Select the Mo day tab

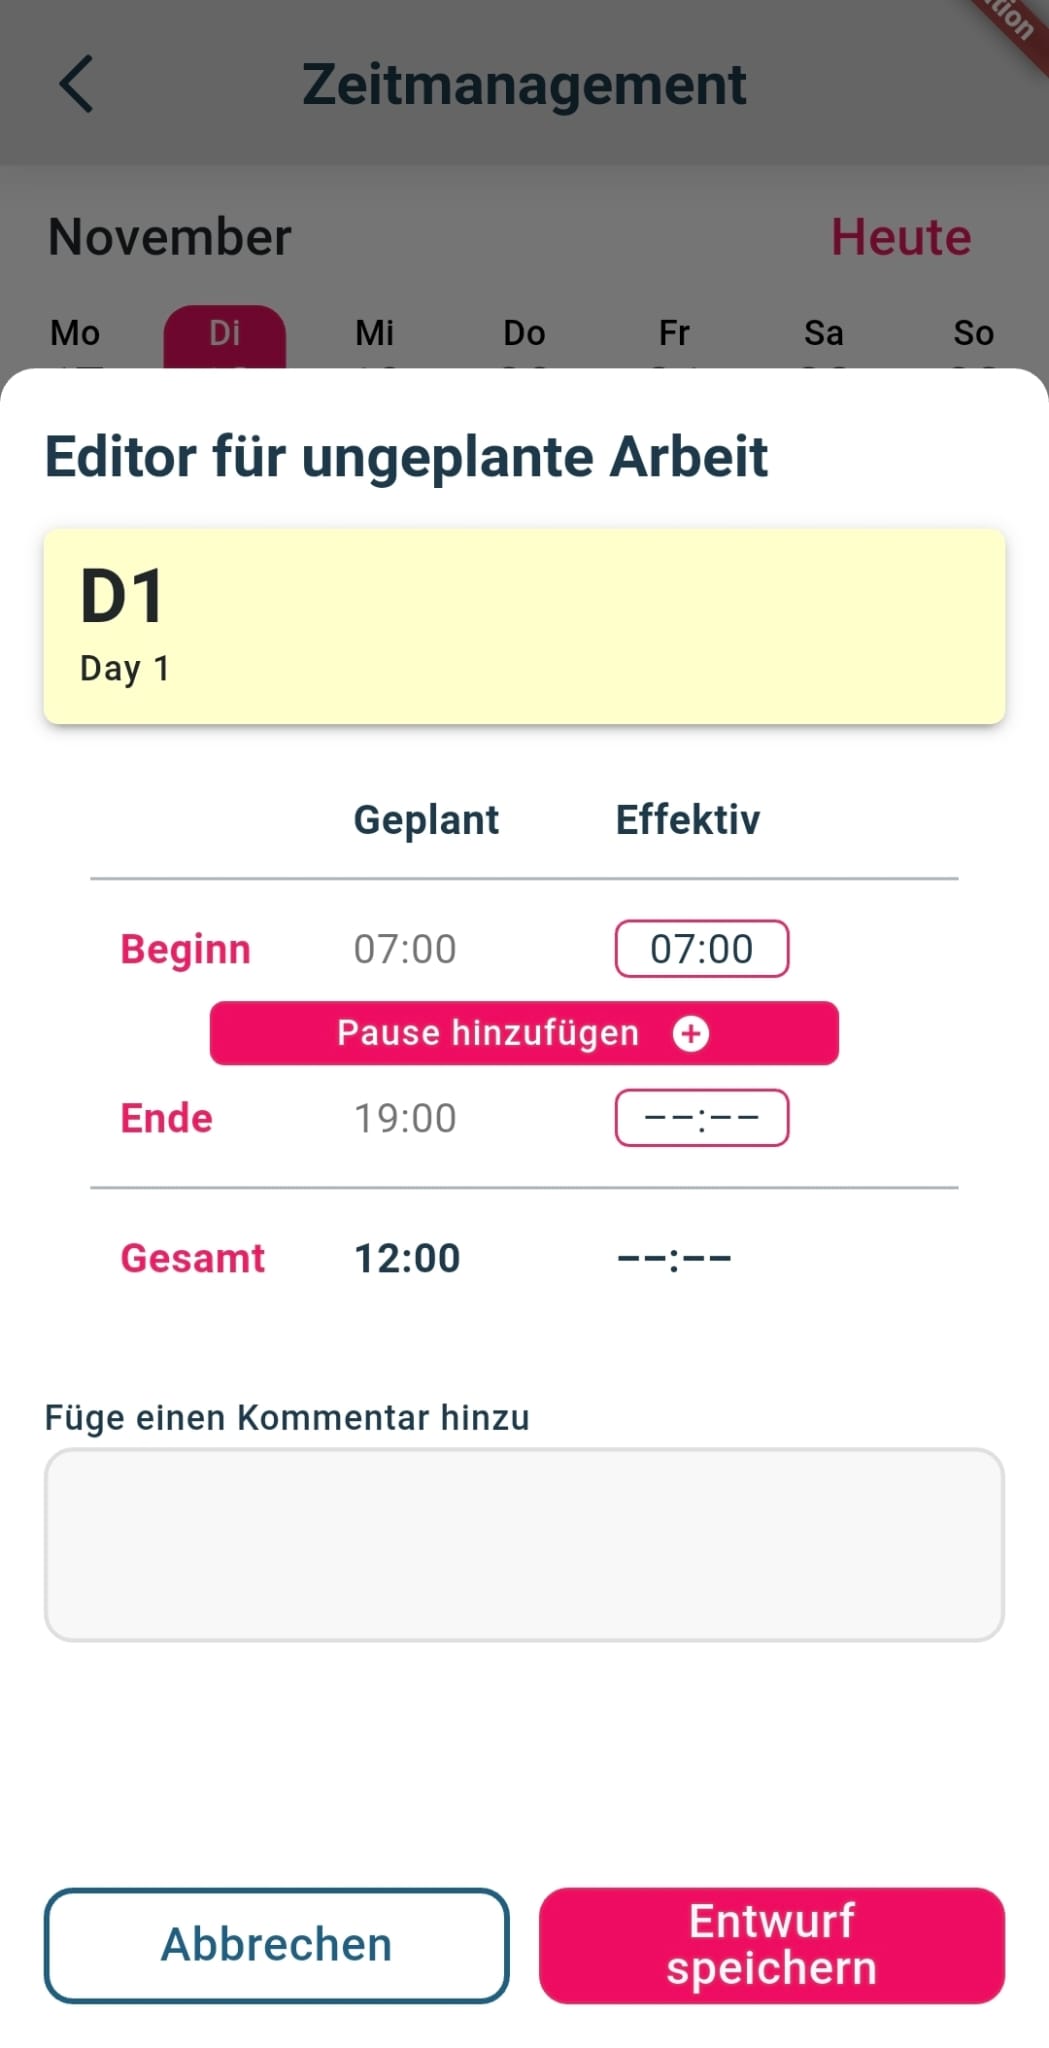[75, 334]
